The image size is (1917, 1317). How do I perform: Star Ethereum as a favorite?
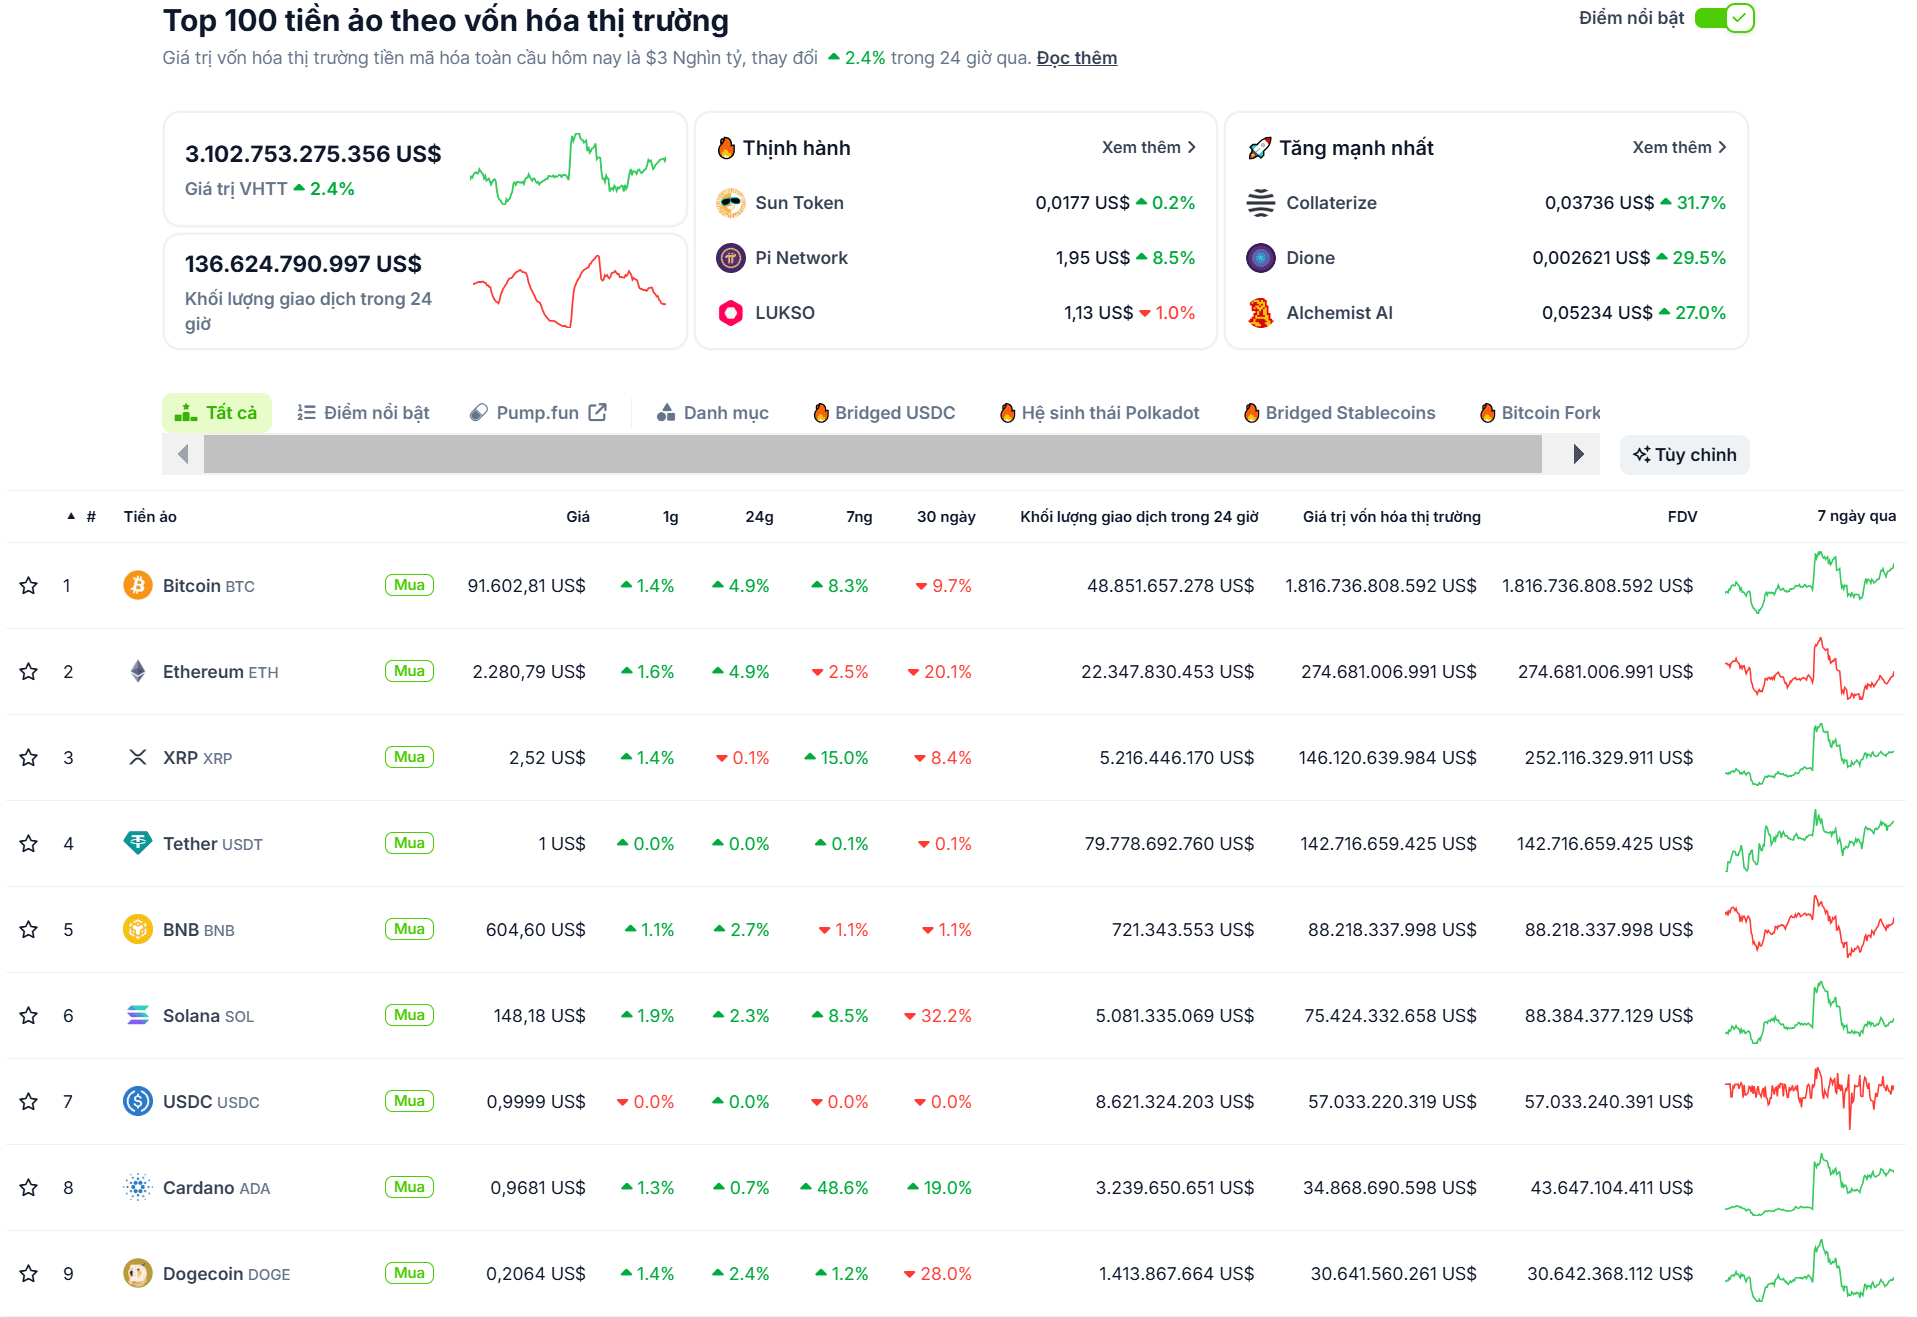click(x=29, y=671)
